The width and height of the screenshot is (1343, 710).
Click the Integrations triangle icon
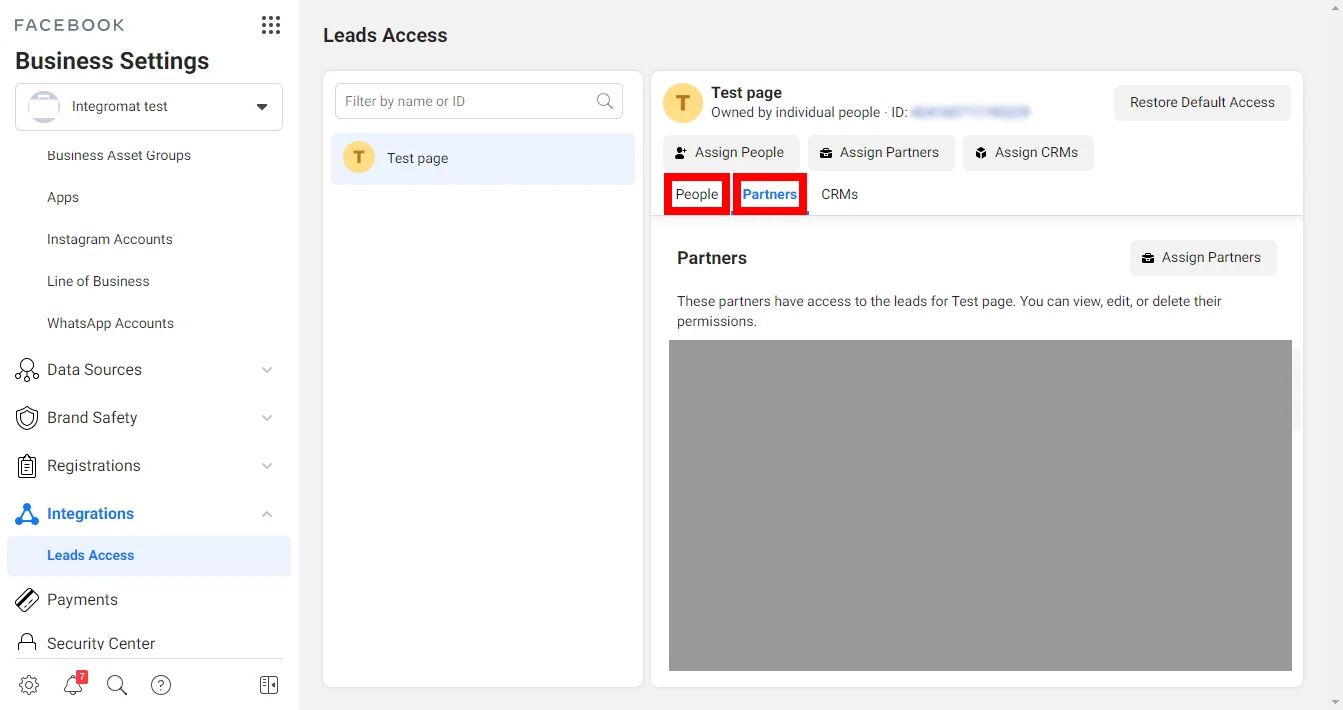pyautogui.click(x=27, y=514)
